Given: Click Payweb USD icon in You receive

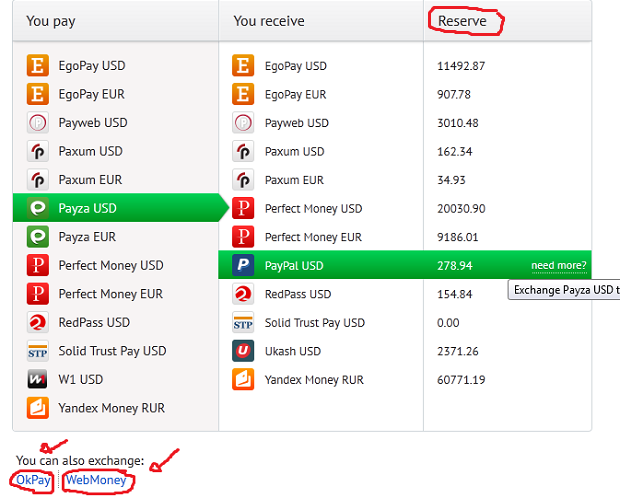Looking at the screenshot, I should tap(243, 123).
